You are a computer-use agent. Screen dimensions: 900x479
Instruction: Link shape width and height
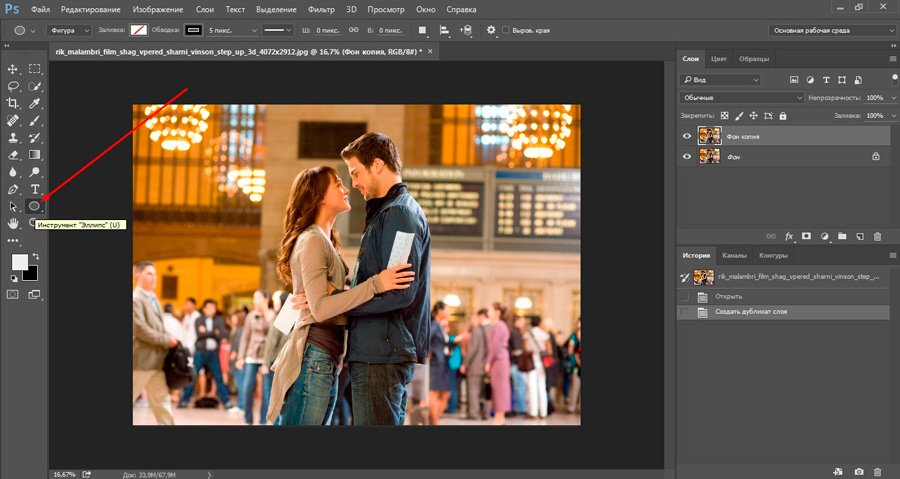354,30
